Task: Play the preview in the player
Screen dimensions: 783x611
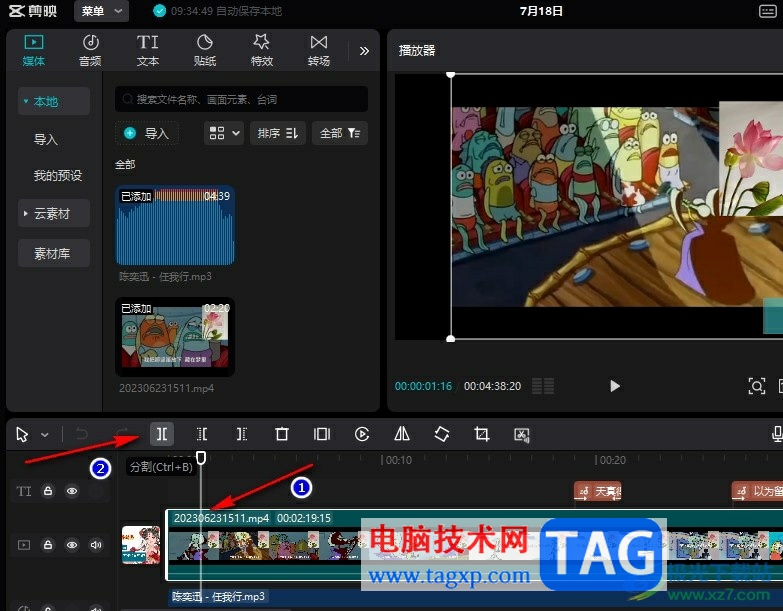Action: coord(615,386)
